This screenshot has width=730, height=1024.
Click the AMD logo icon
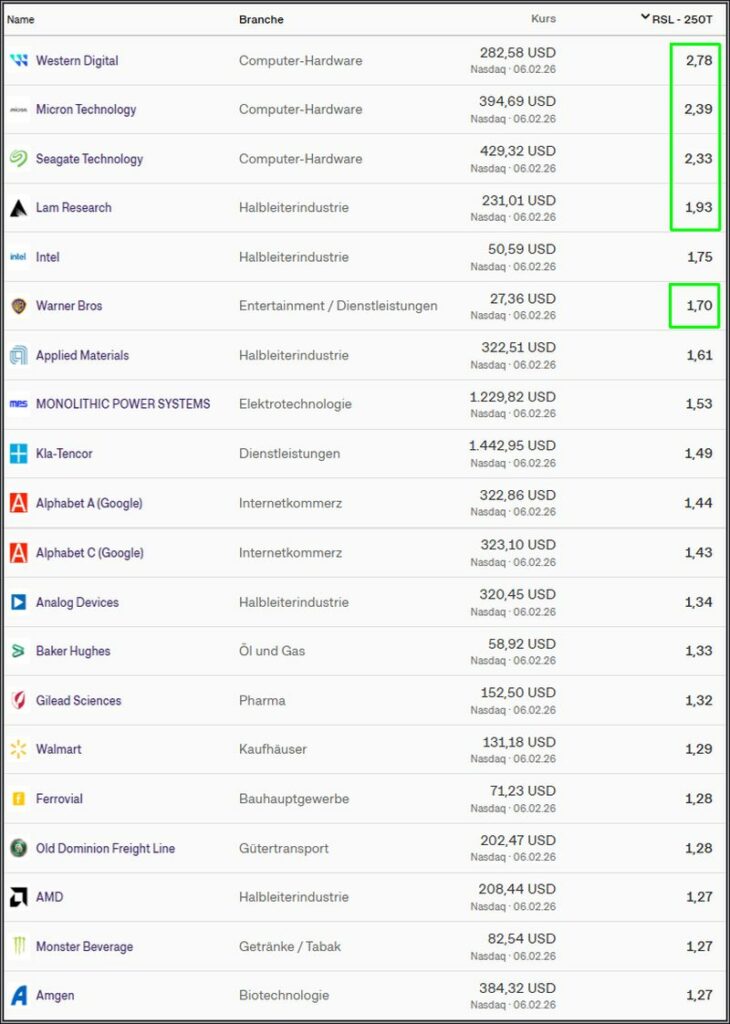[19, 897]
